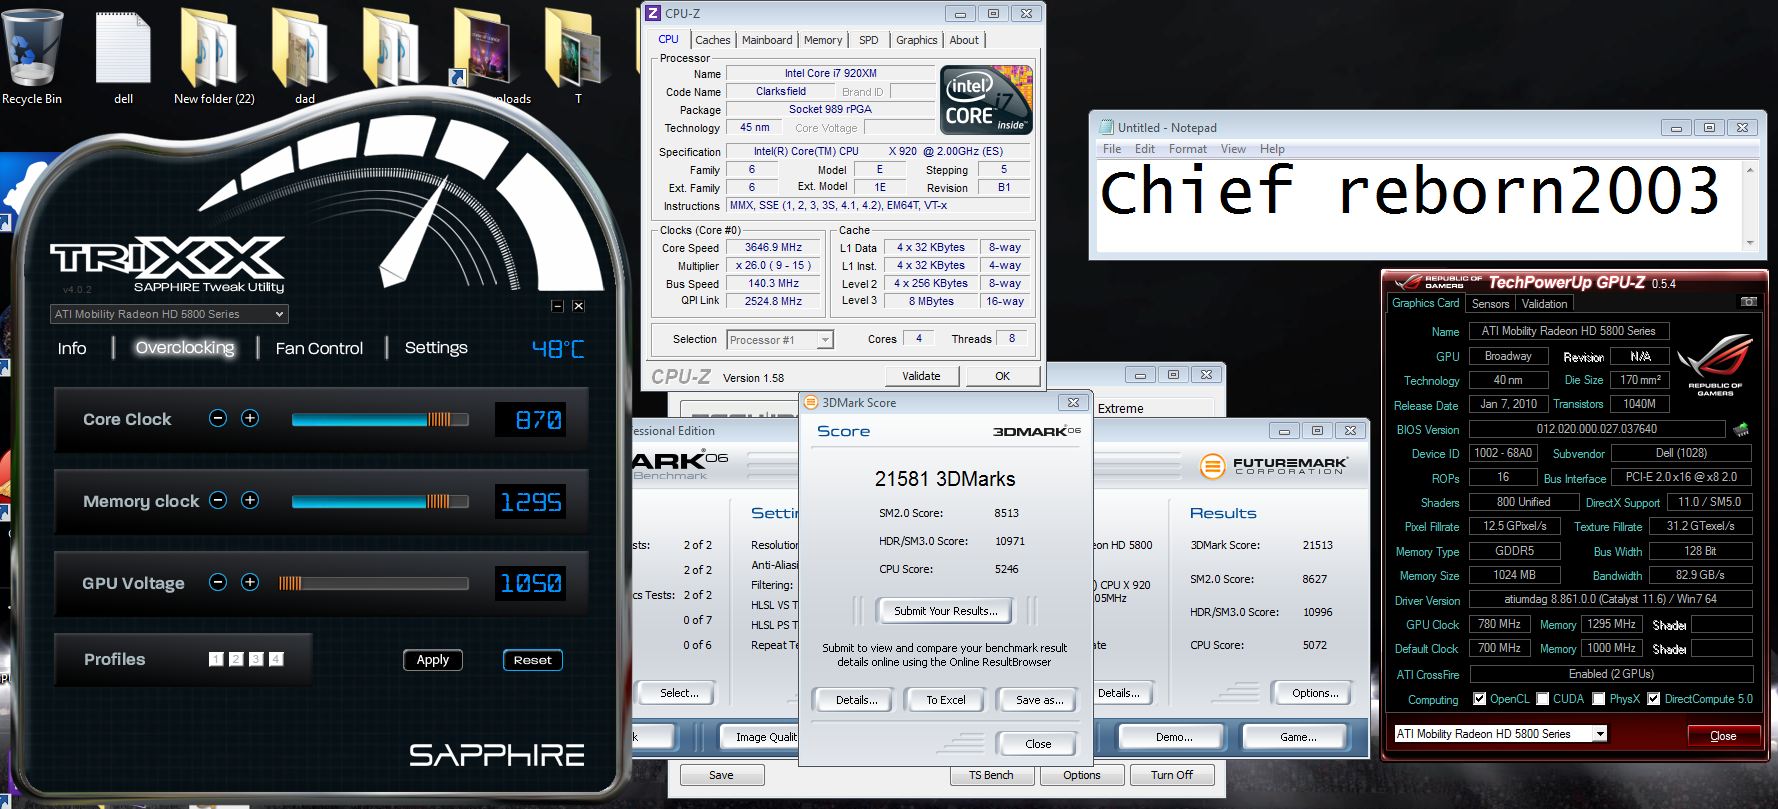The width and height of the screenshot is (1778, 809).
Task: Open the TRIXX Fan Control tab
Action: pyautogui.click(x=319, y=348)
